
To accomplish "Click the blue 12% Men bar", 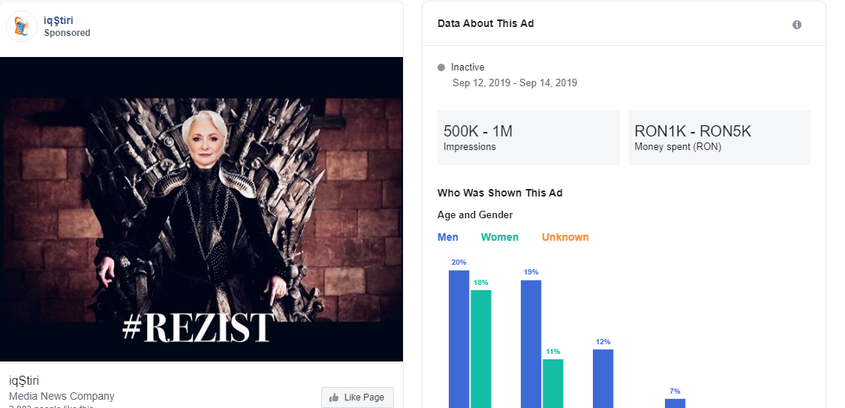I will [x=603, y=377].
